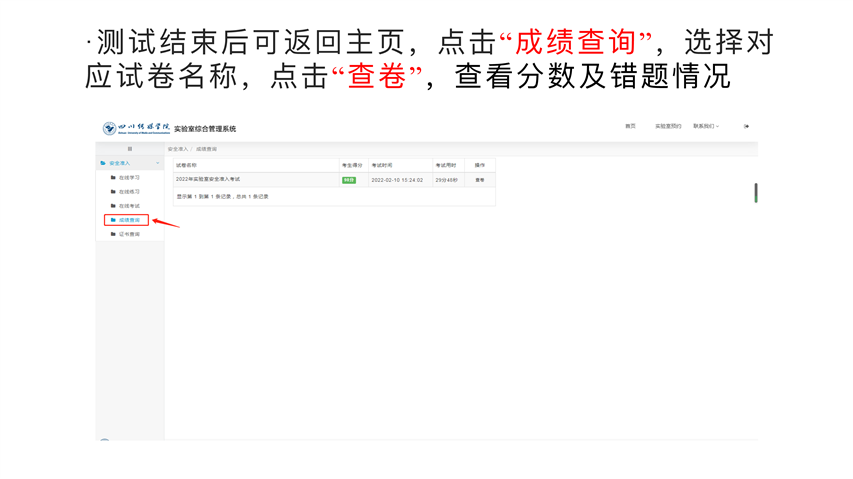Image resolution: width=853 pixels, height=479 pixels.
Task: Click the sidebar collapse hamburger icon
Action: click(129, 149)
